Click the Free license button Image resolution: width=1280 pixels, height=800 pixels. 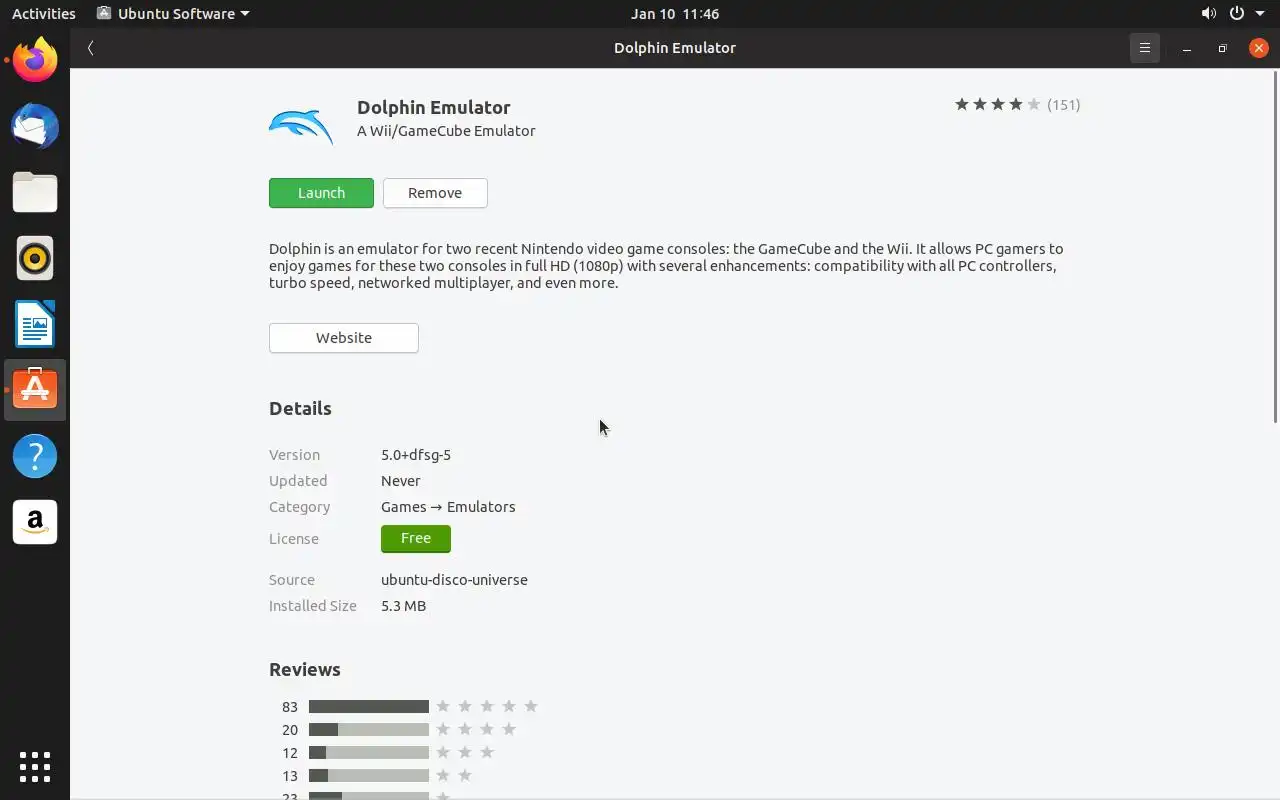416,538
